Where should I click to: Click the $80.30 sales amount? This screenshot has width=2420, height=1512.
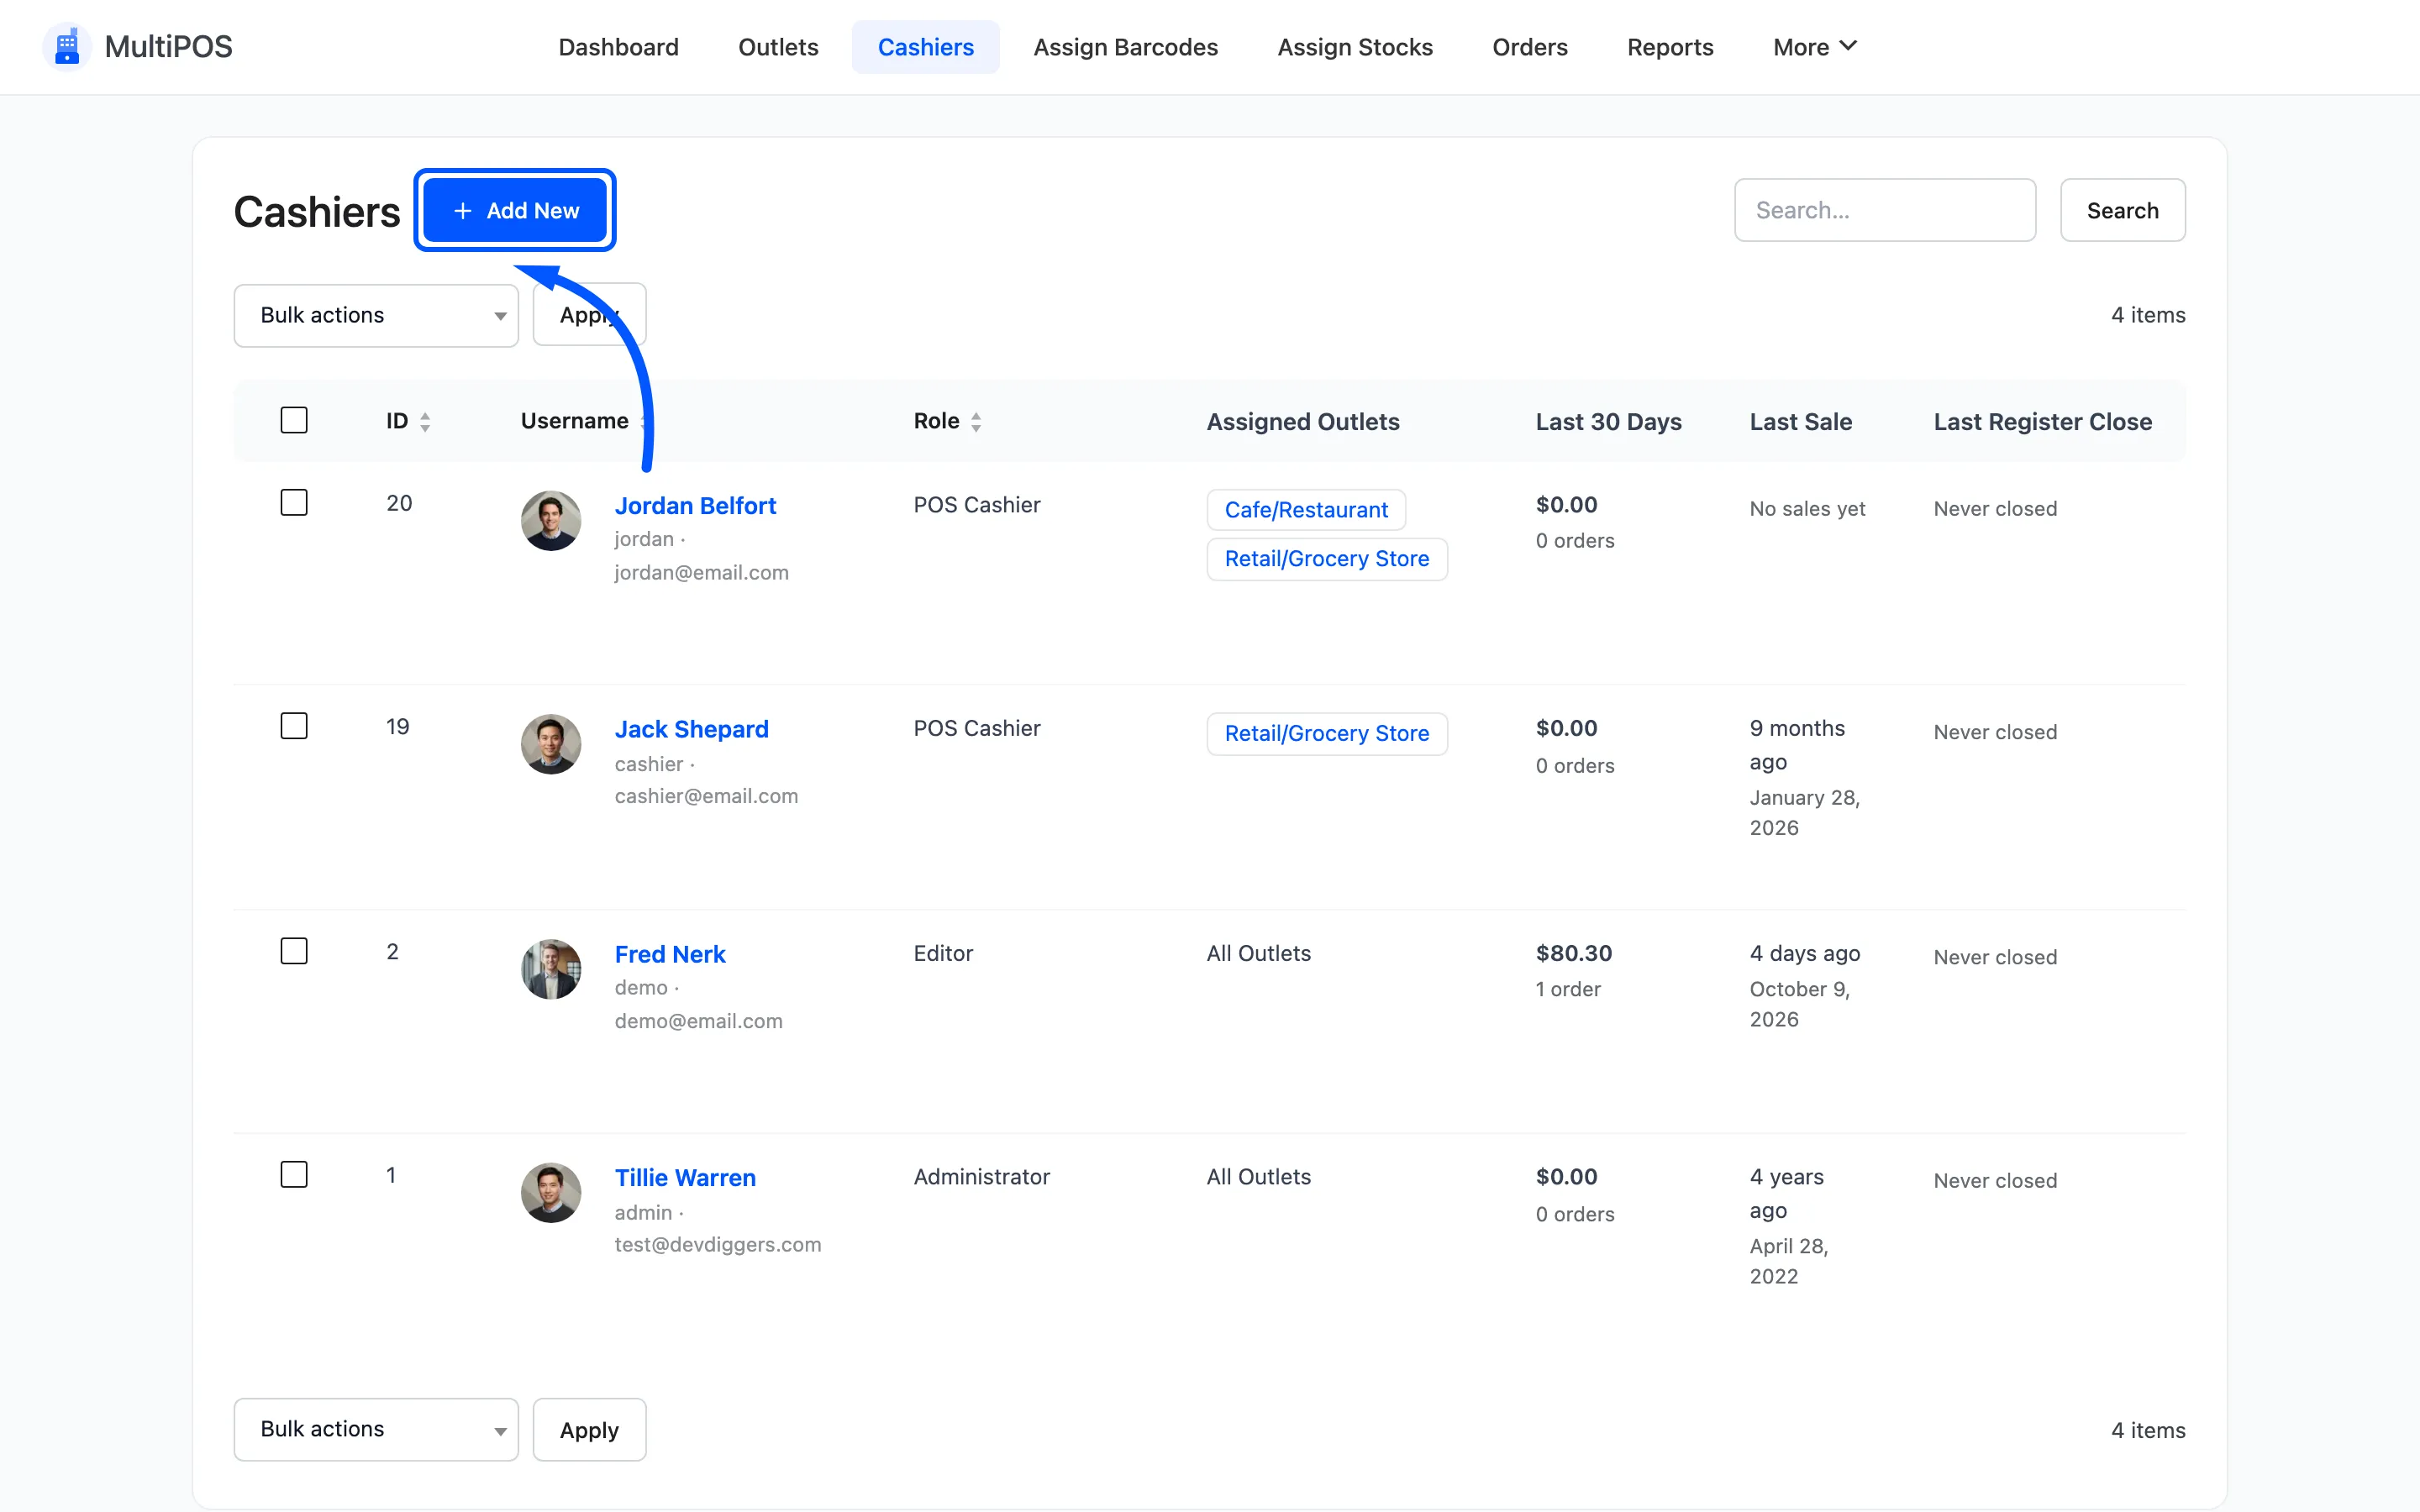[1573, 954]
